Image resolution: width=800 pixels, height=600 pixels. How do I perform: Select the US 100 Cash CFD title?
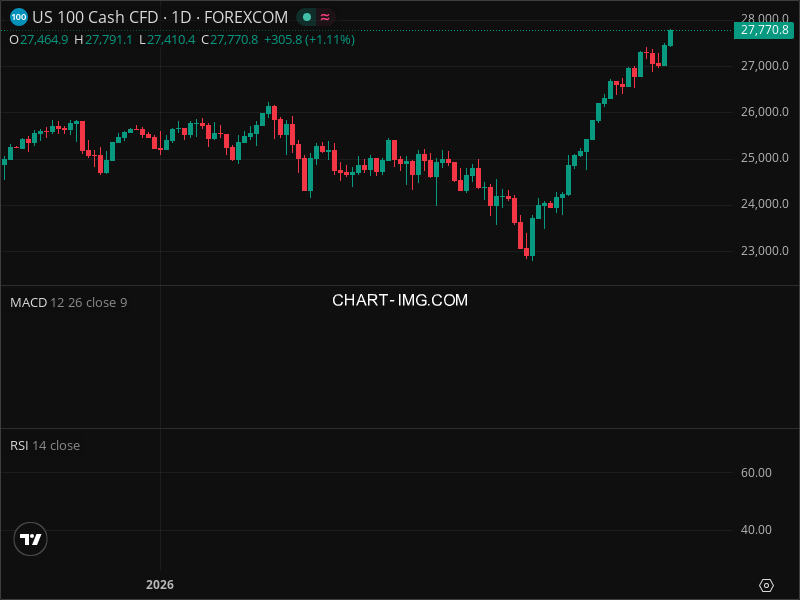tap(95, 17)
